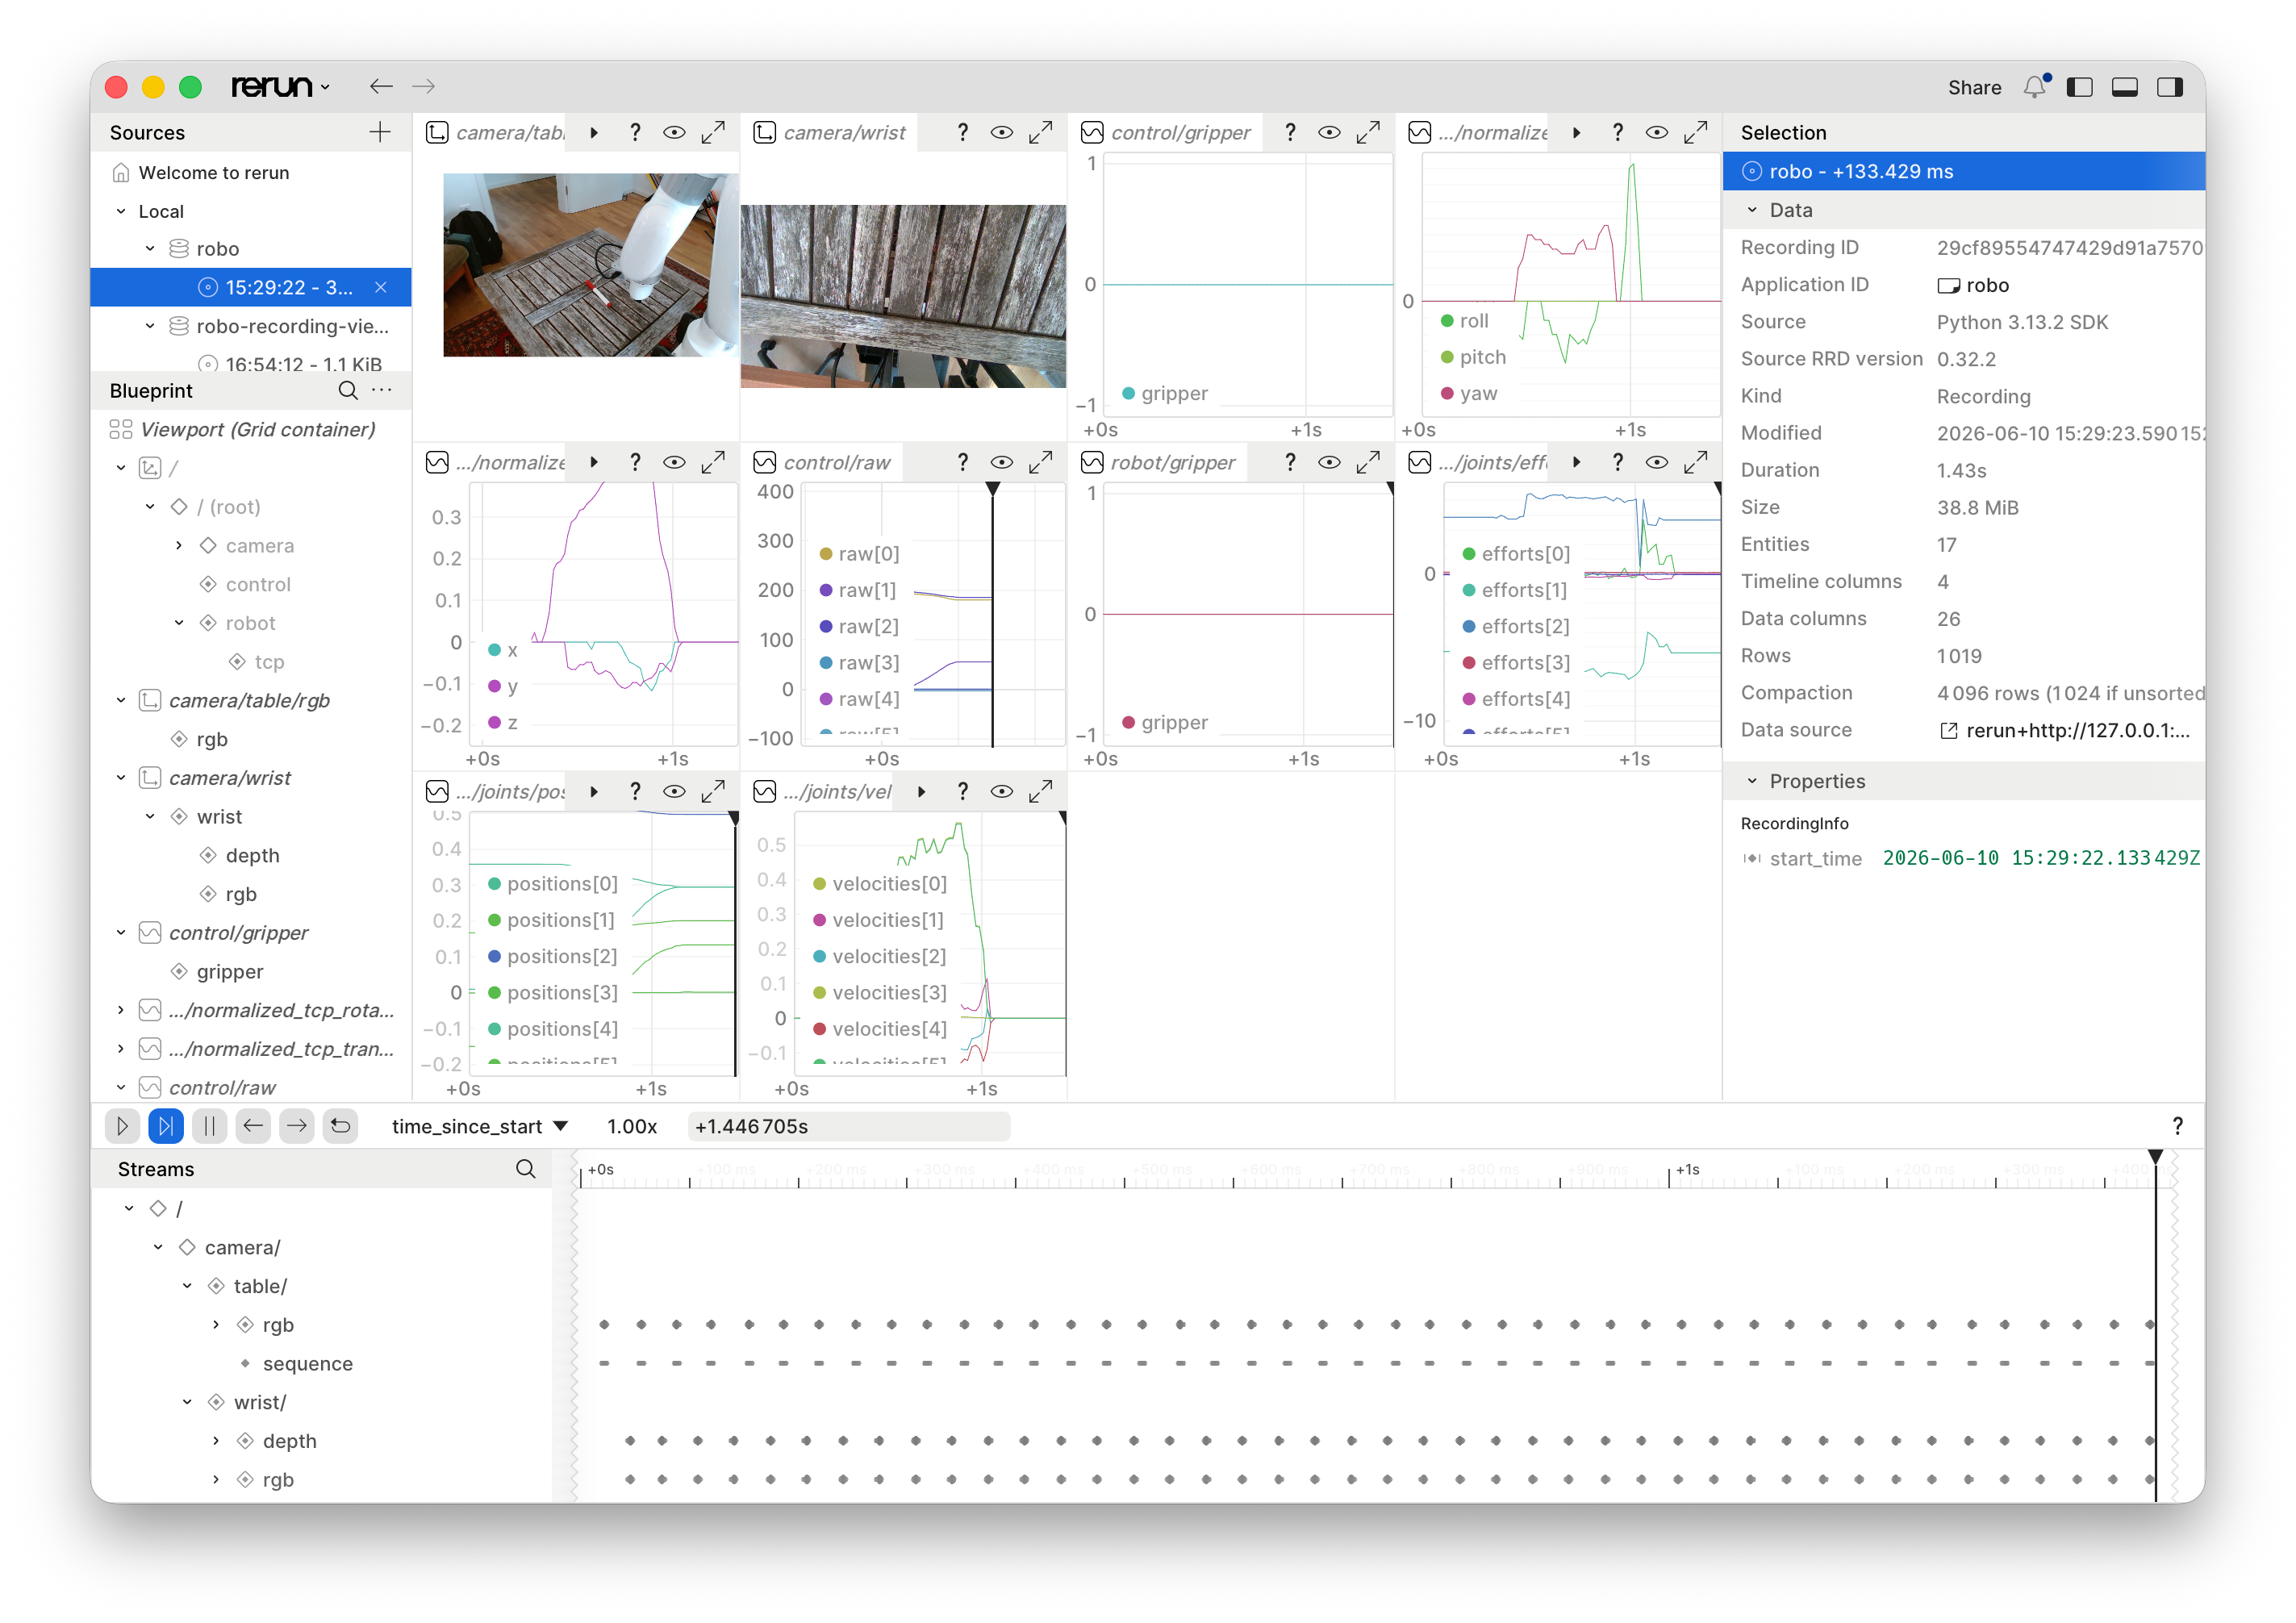2296x1623 pixels.
Task: Open Blueprint more options menu
Action: 381,390
